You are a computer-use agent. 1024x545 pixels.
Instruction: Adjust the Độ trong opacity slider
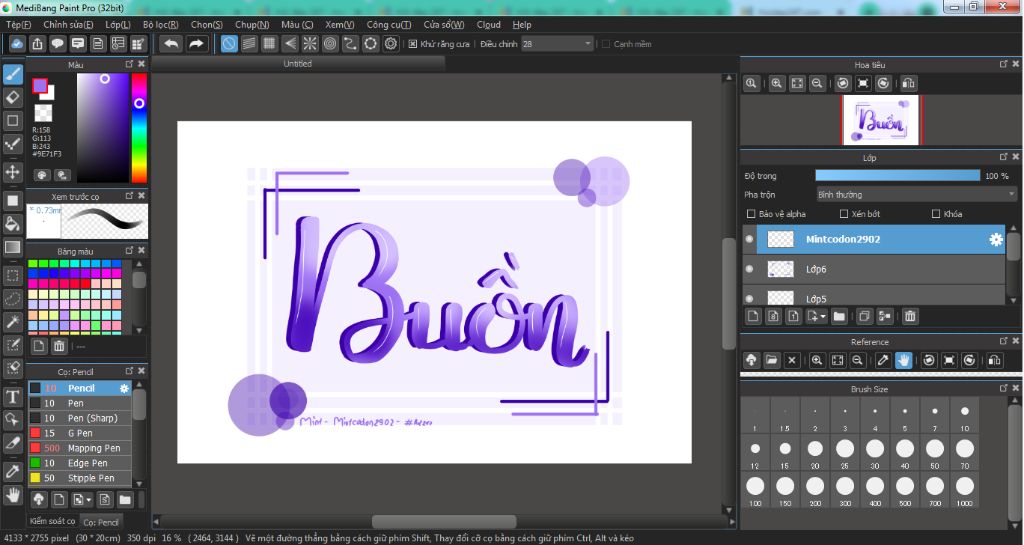(897, 176)
